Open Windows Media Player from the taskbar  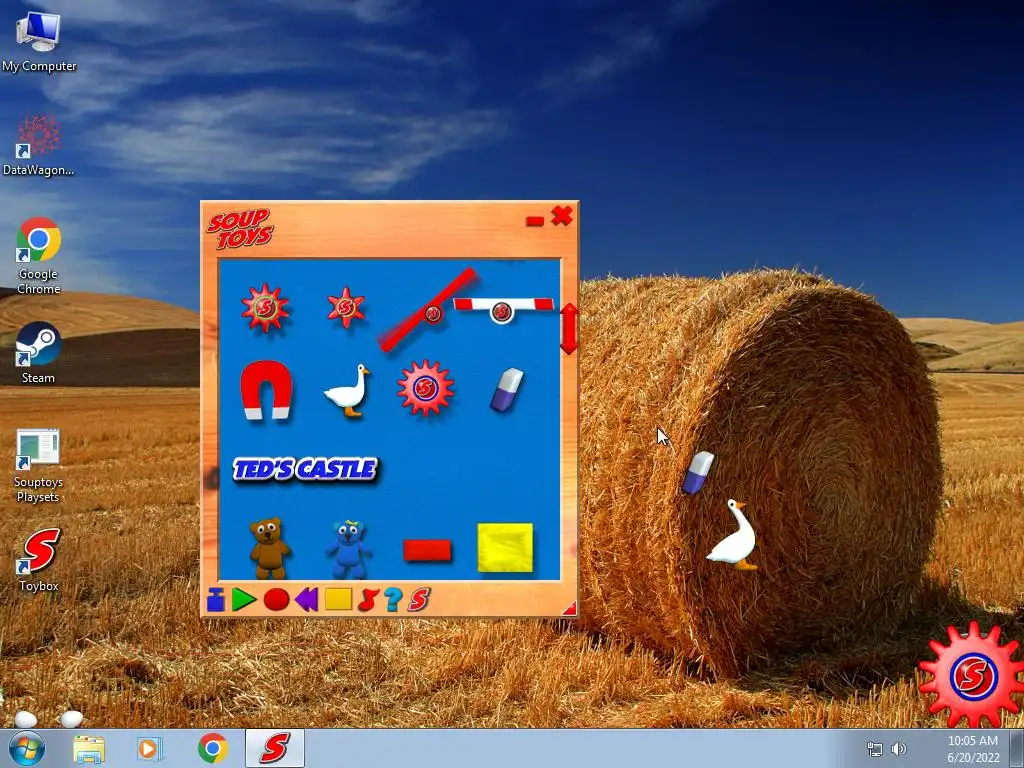tap(150, 748)
